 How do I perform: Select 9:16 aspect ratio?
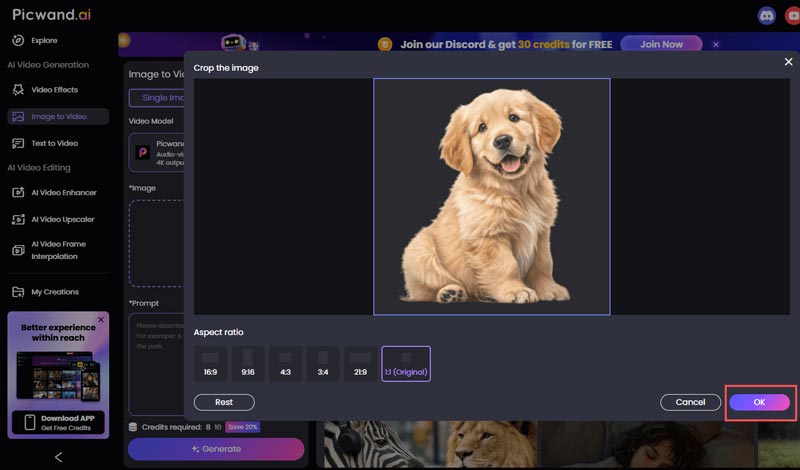point(248,364)
